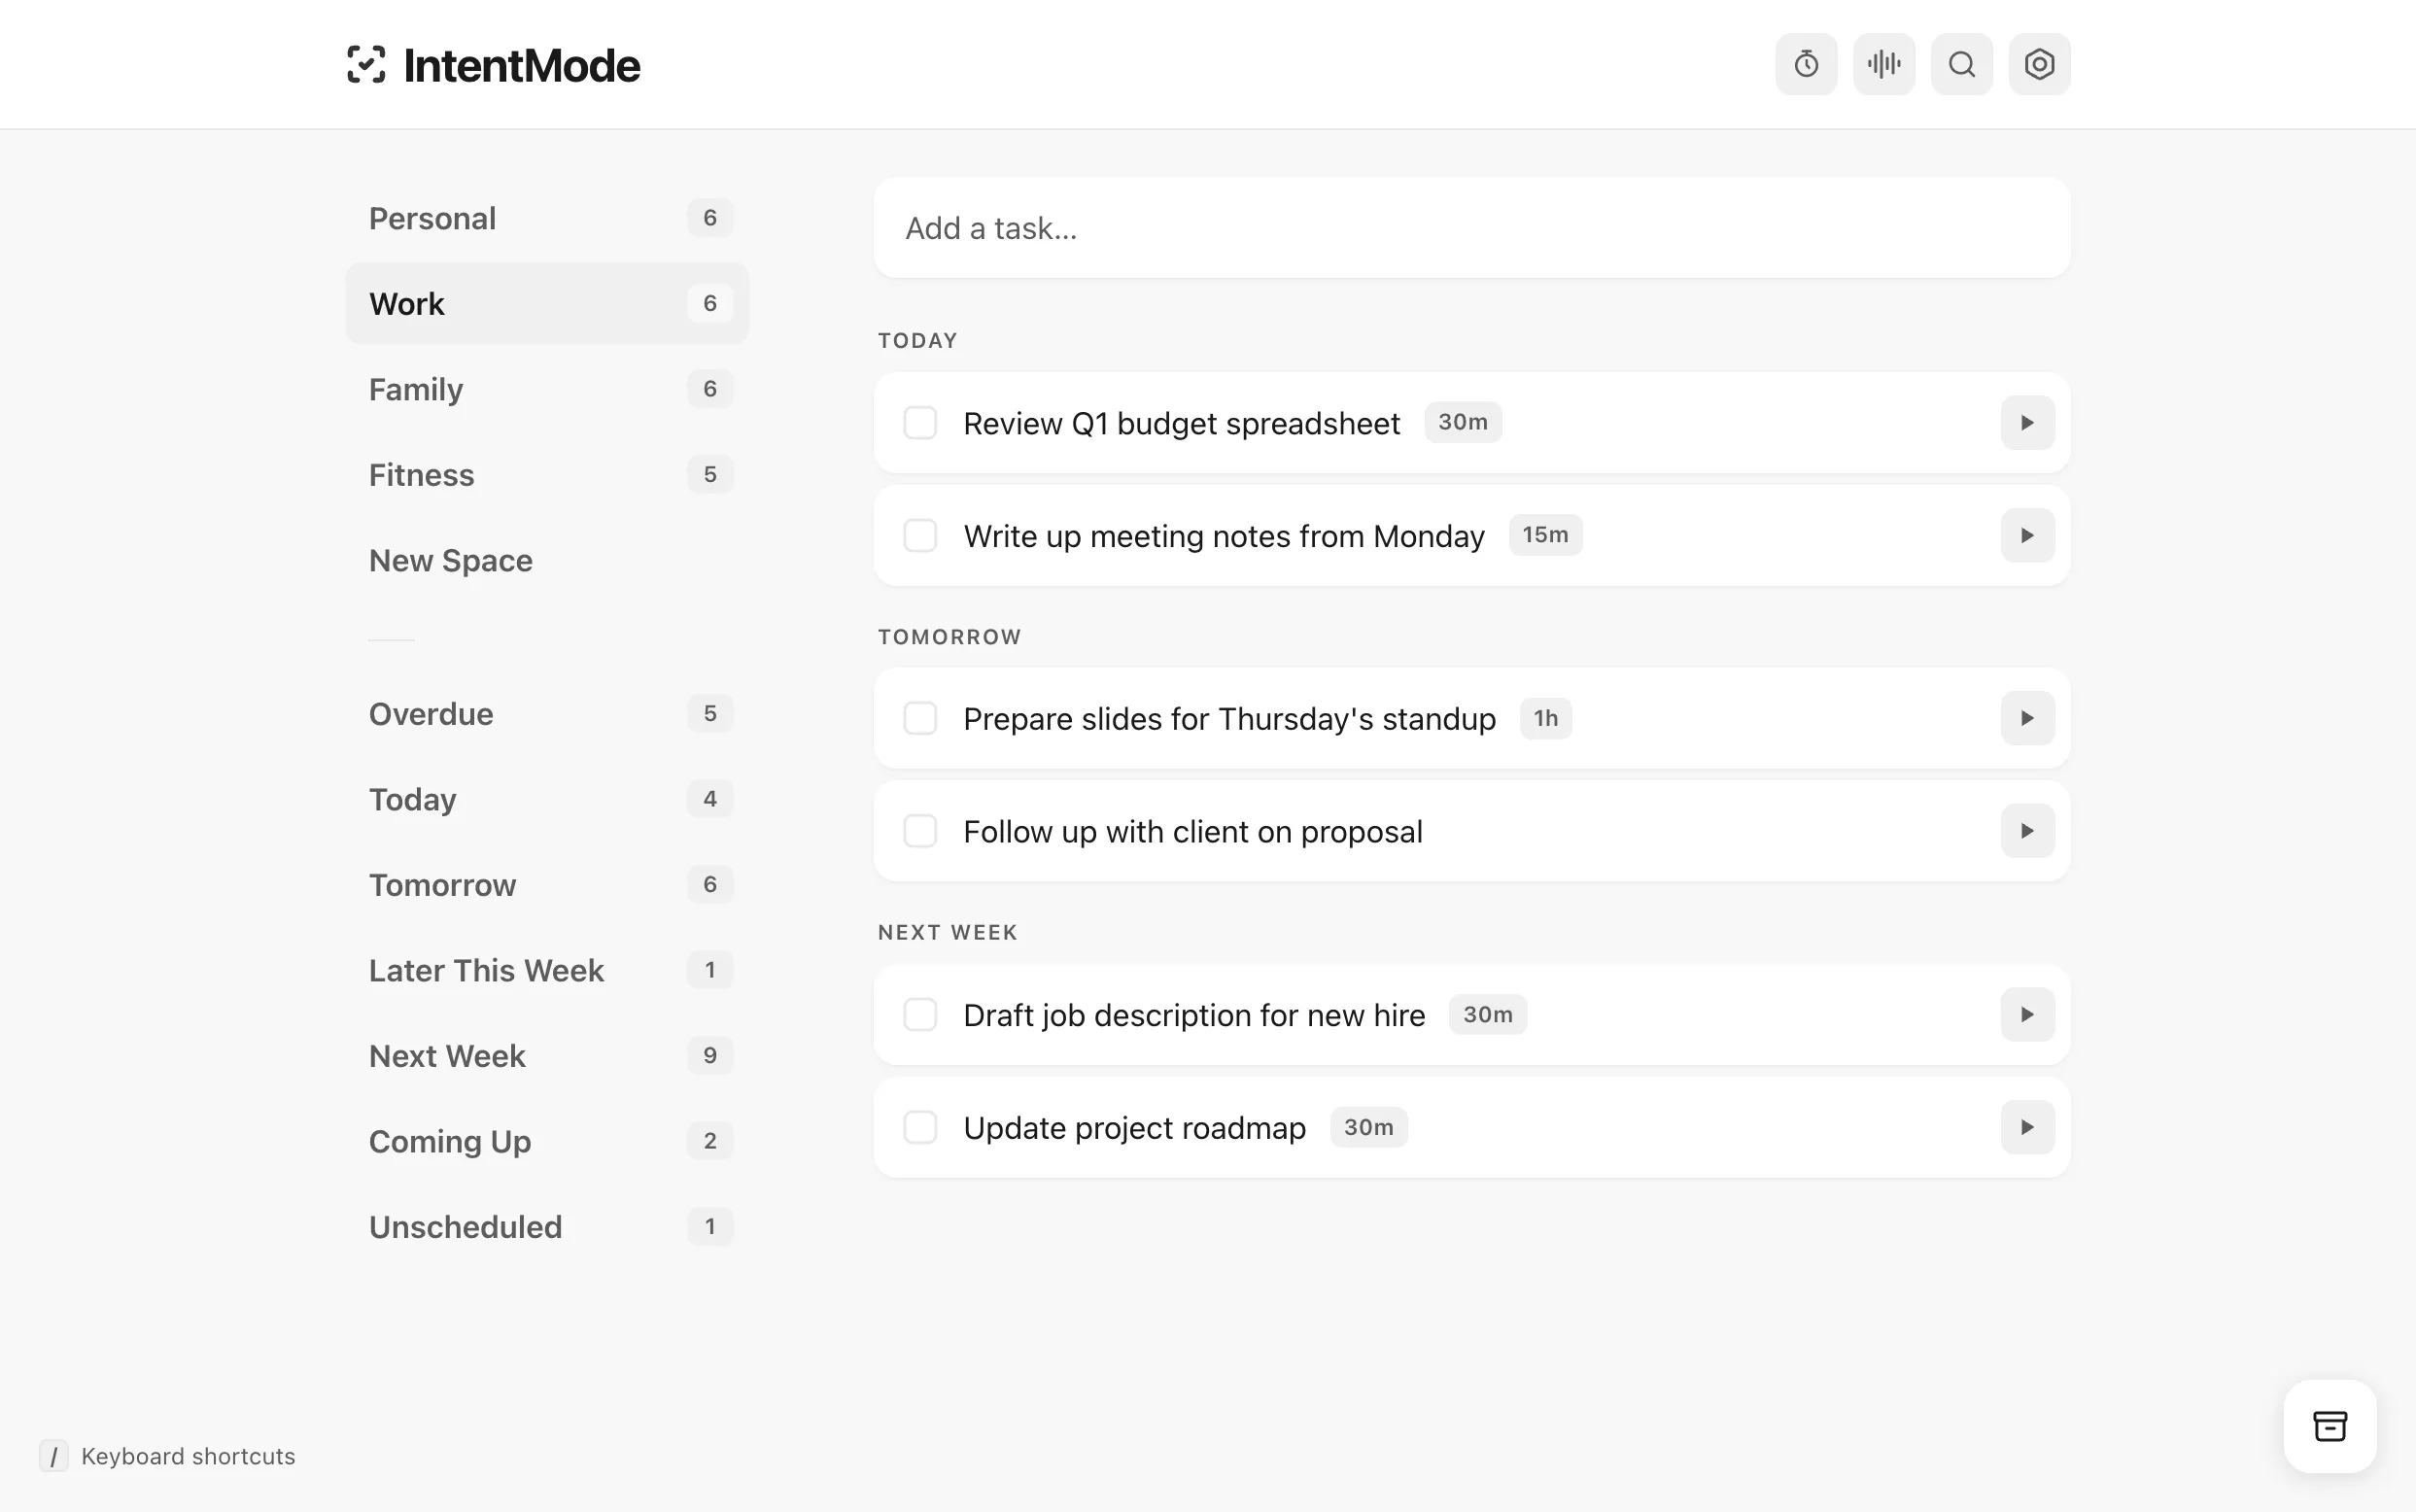This screenshot has width=2416, height=1512.
Task: Check off Write up meeting notes task
Action: tap(920, 536)
